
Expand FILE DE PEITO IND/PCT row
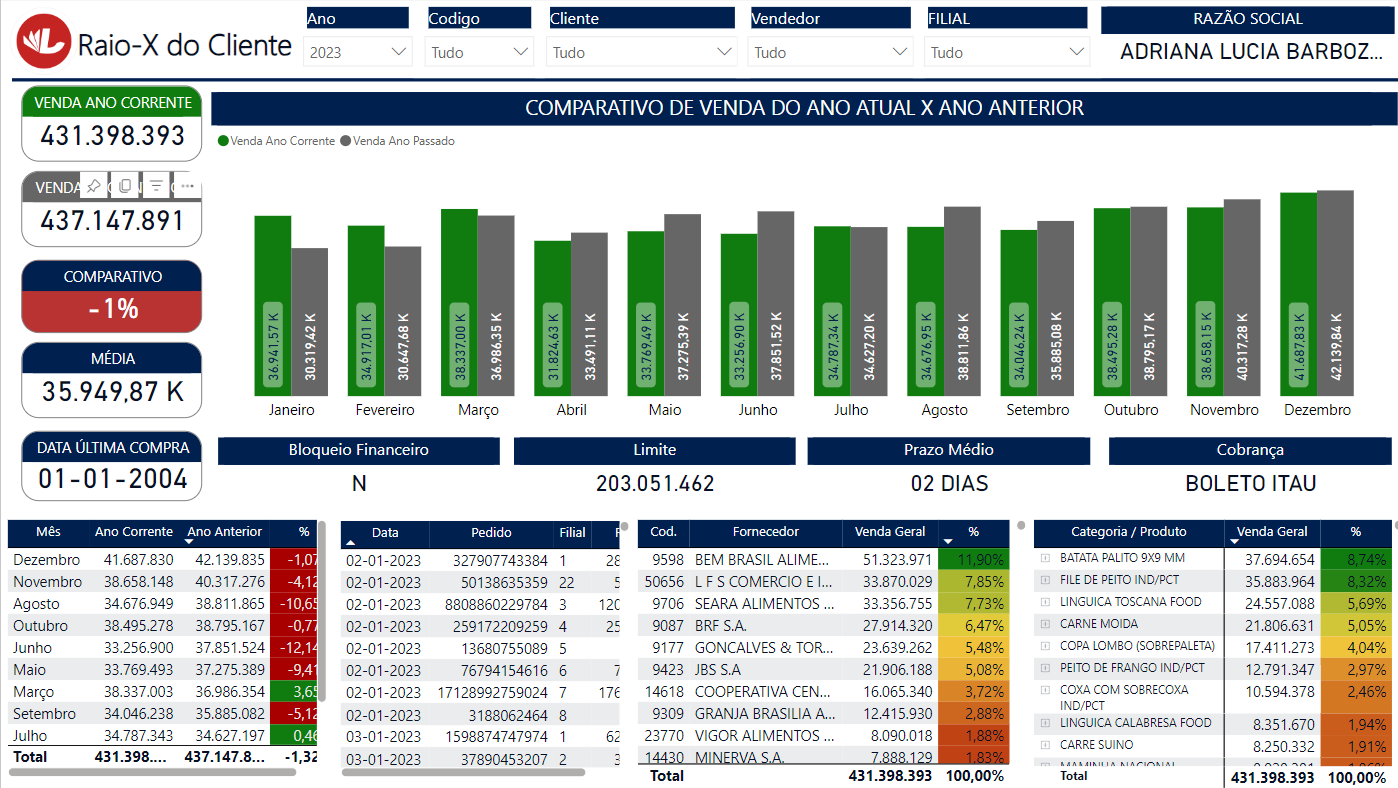1045,580
